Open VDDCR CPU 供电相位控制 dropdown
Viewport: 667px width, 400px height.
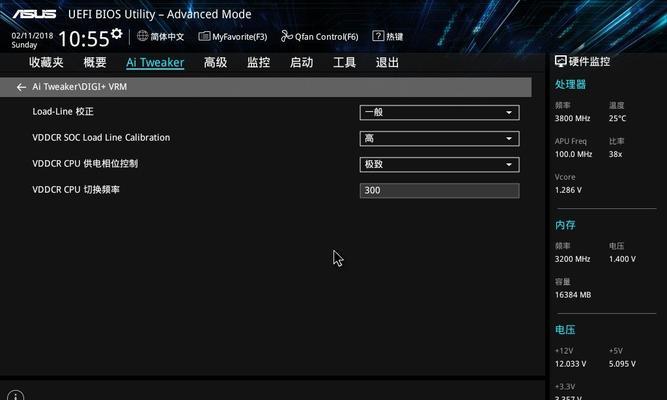click(439, 165)
